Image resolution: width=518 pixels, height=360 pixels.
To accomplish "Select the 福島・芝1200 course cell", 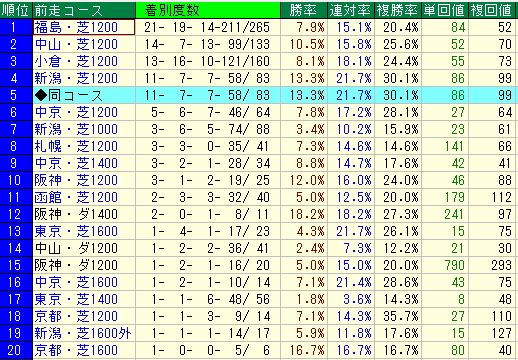I will [x=84, y=27].
